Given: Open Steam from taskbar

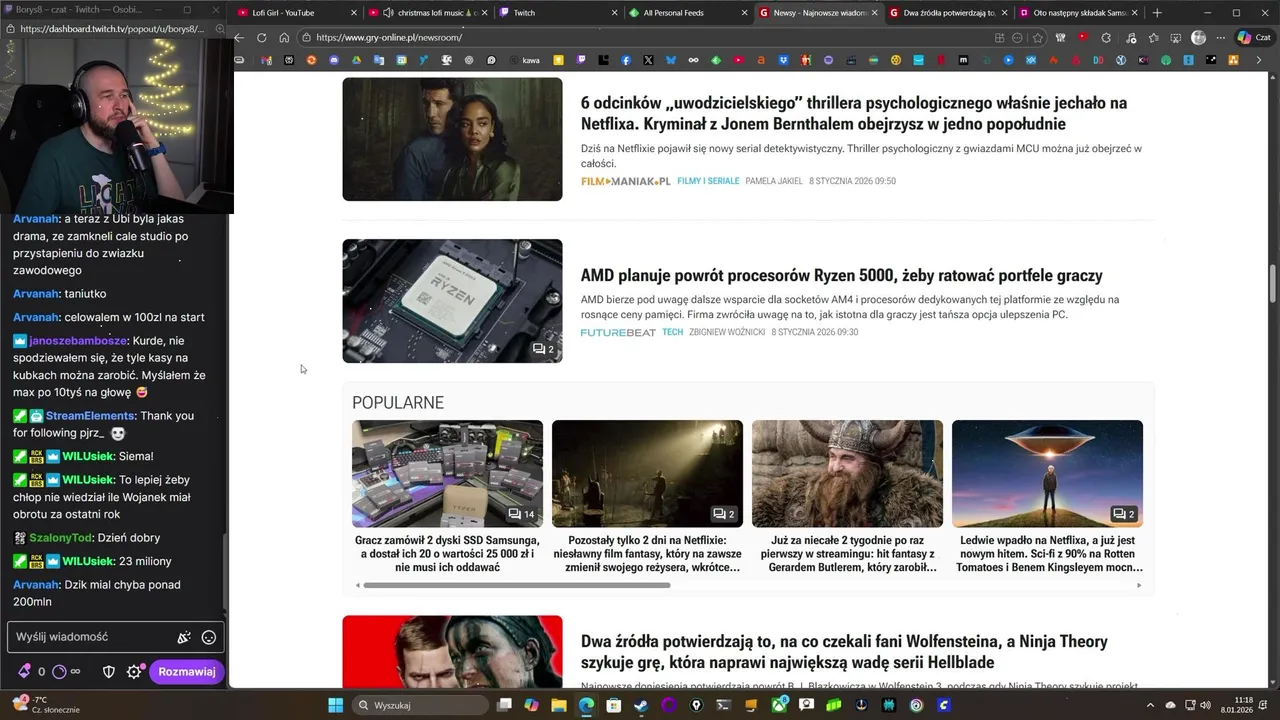Looking at the screenshot, I should coord(641,705).
